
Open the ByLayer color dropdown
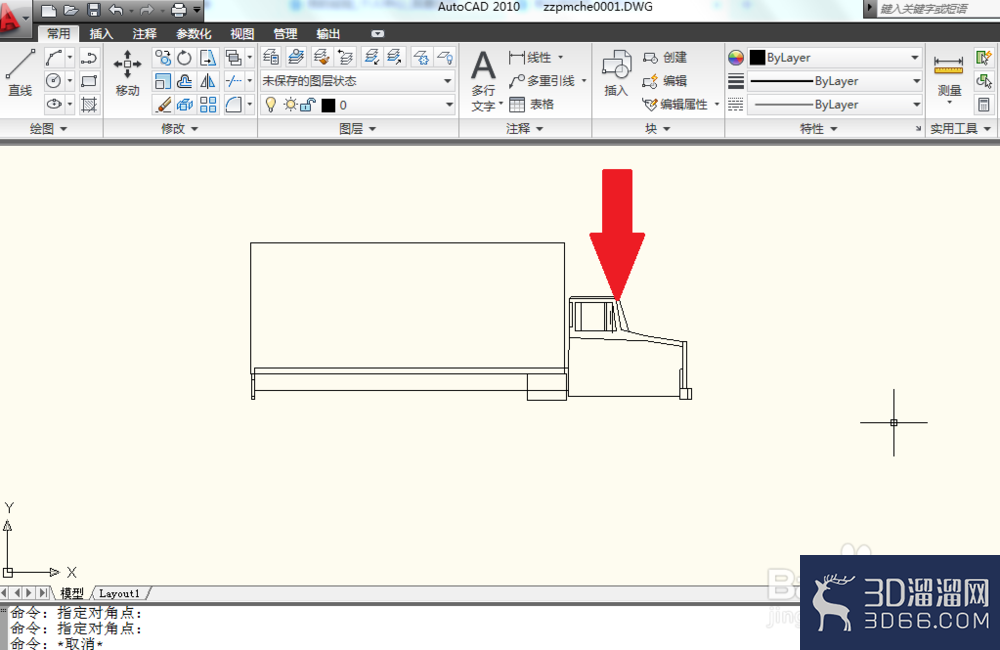(835, 58)
